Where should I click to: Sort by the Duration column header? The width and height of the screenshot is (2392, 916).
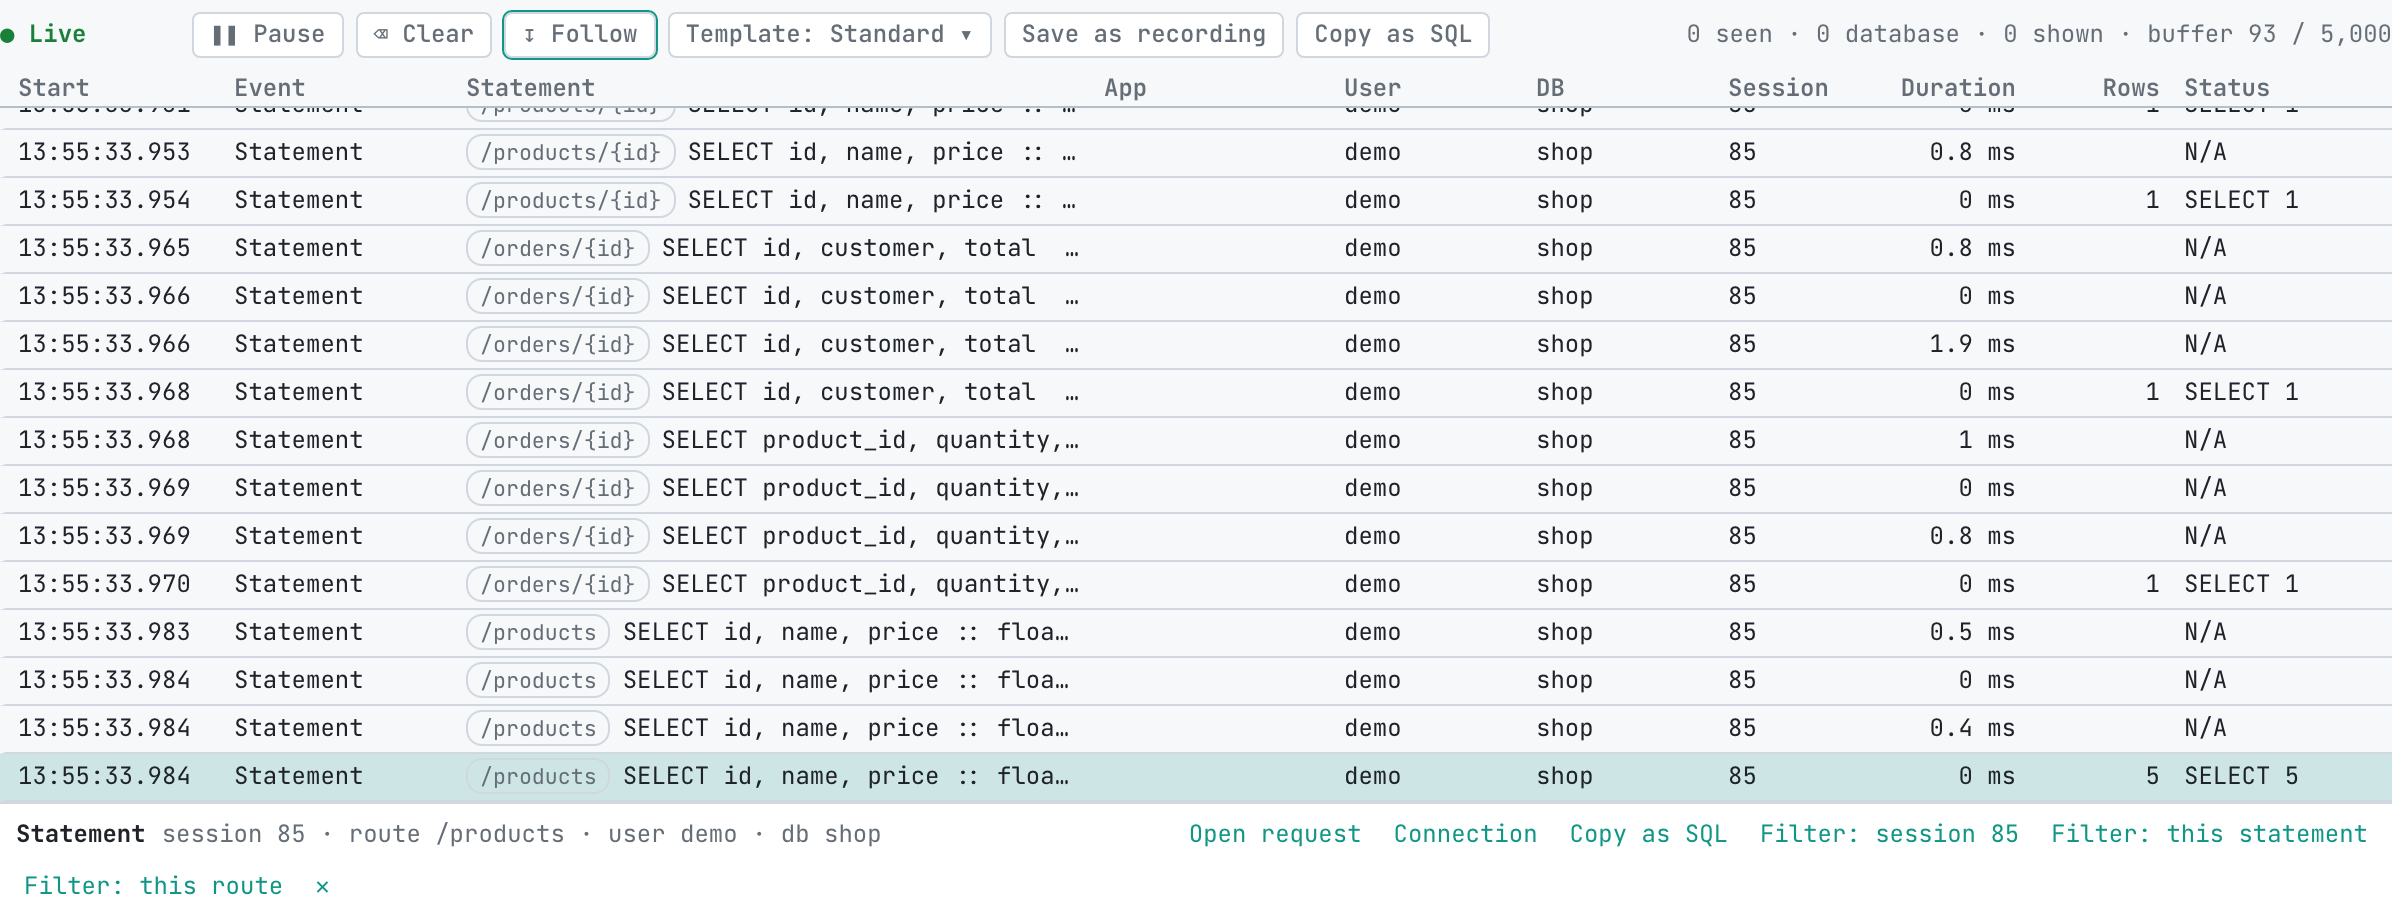1958,88
